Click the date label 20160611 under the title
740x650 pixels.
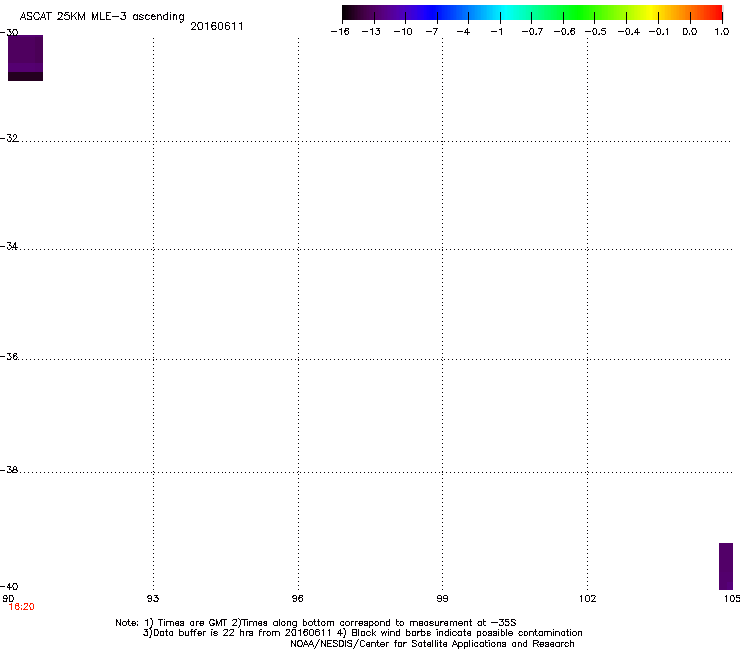(217, 26)
